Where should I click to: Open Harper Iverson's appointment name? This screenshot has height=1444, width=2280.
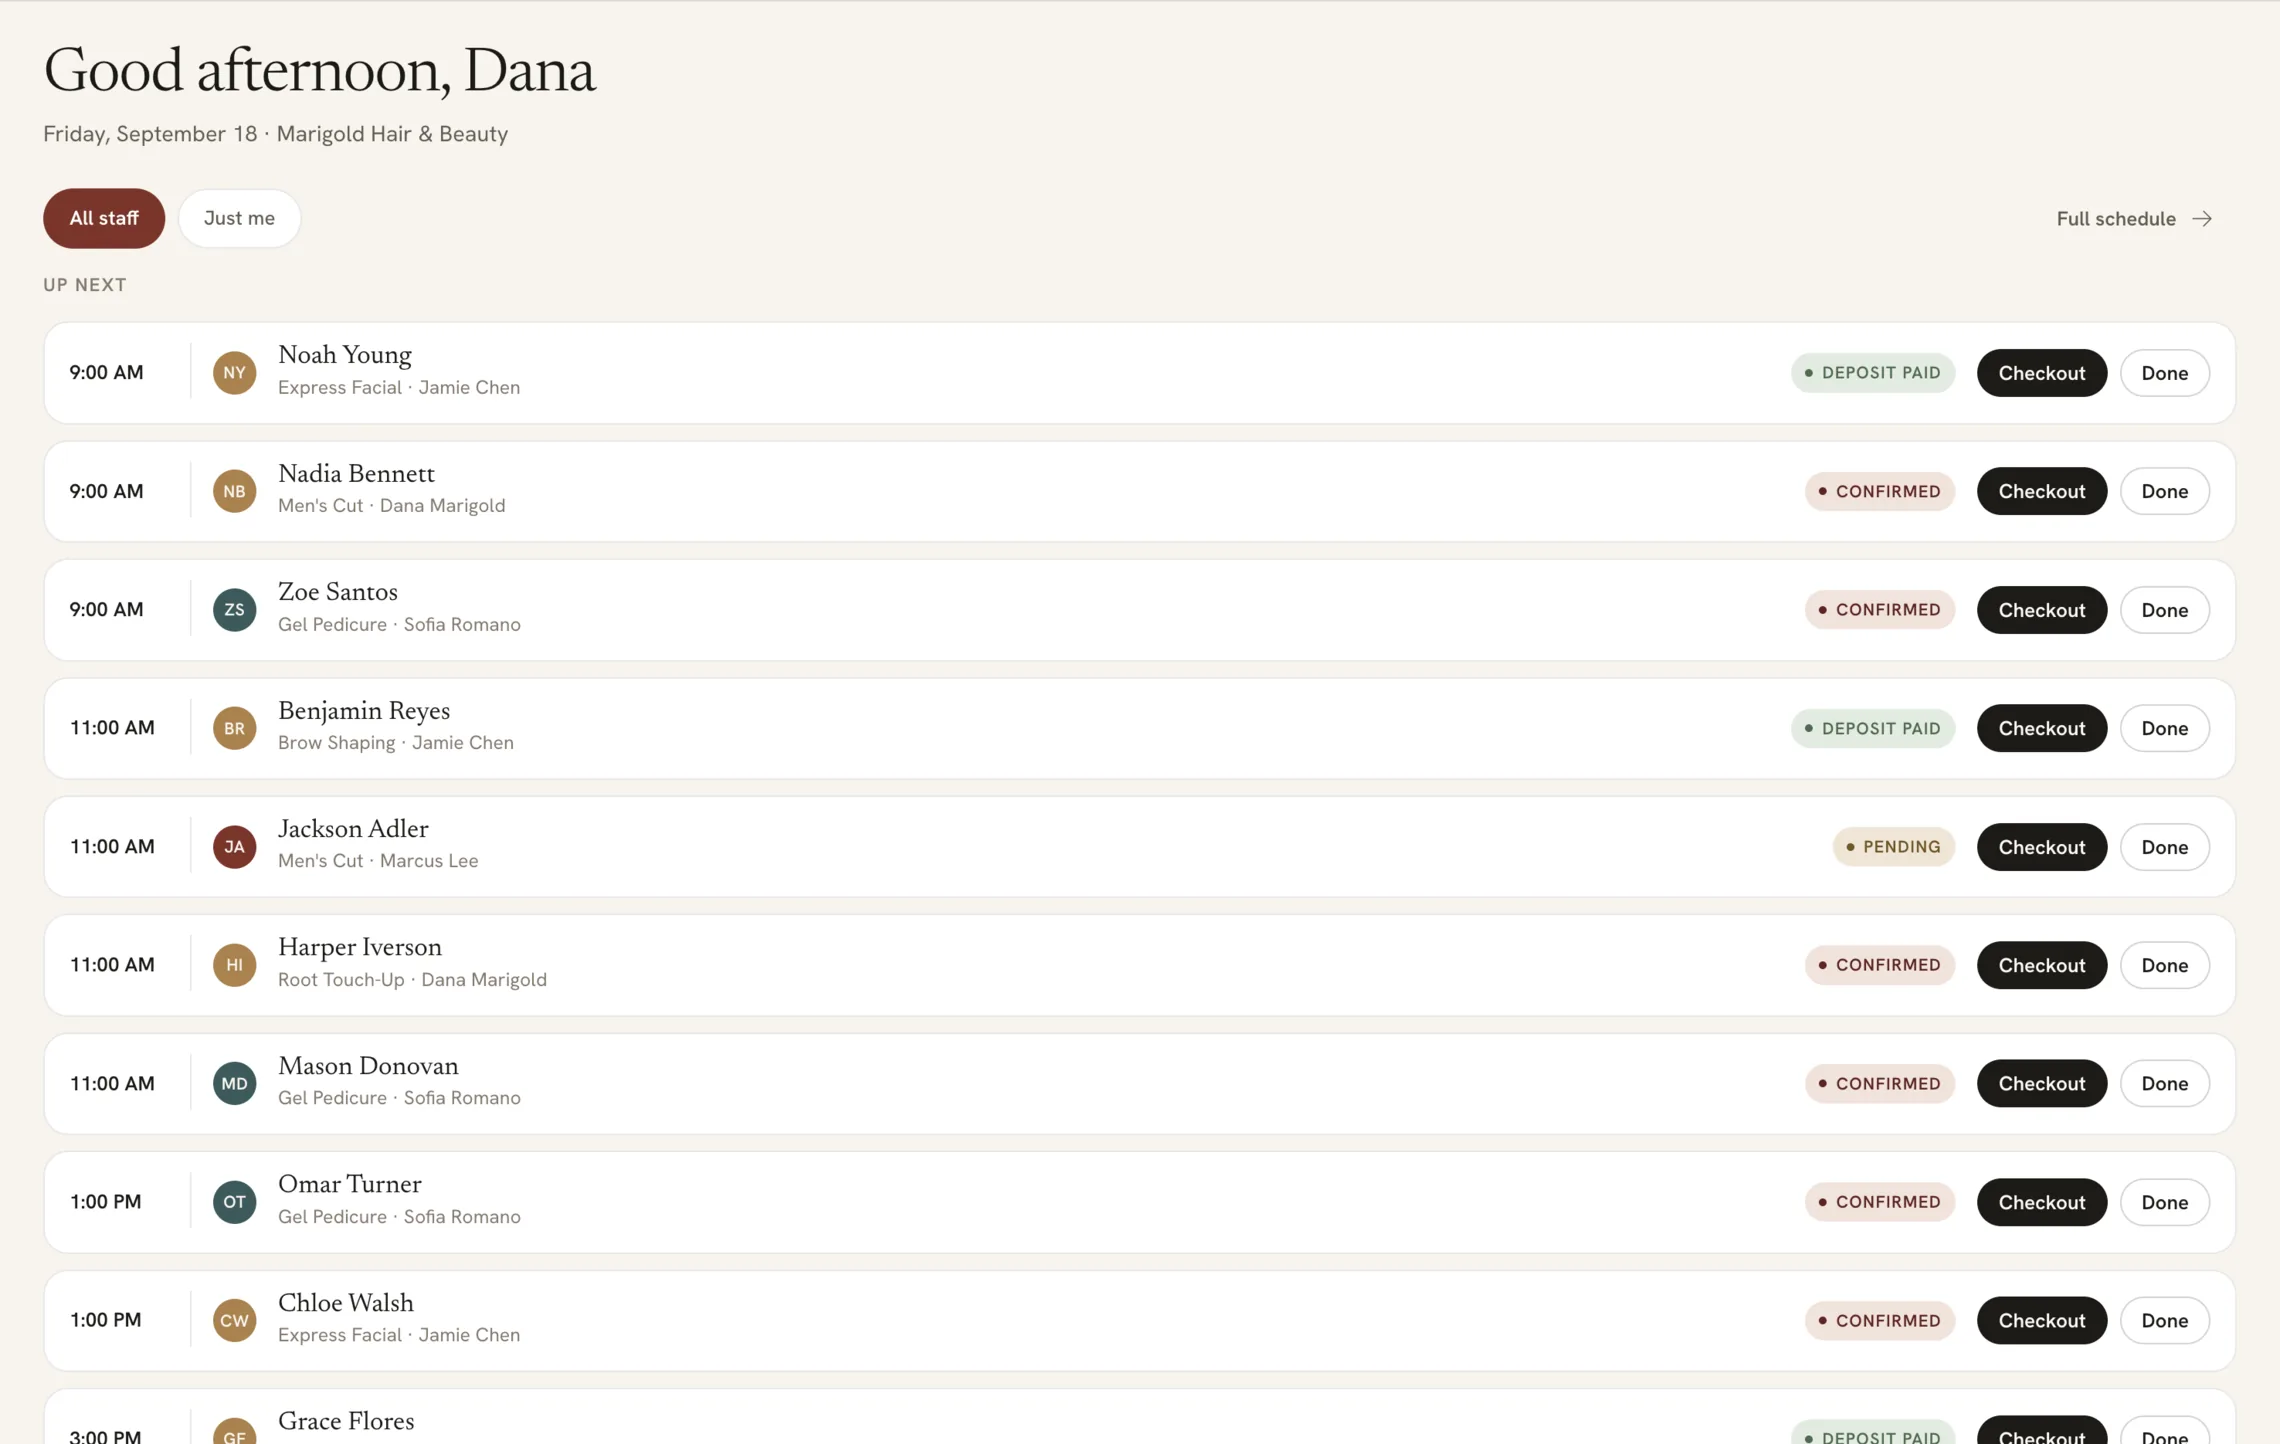click(x=360, y=947)
